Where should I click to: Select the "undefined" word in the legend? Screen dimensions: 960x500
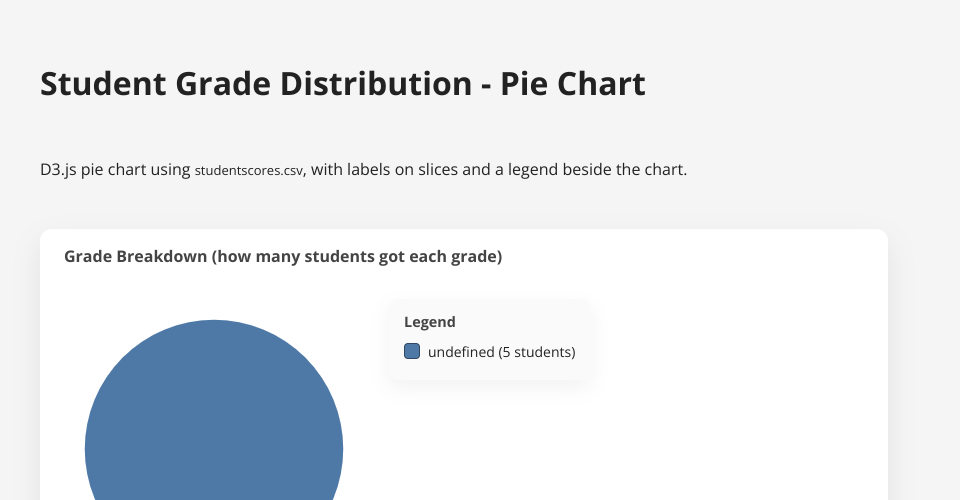click(460, 352)
